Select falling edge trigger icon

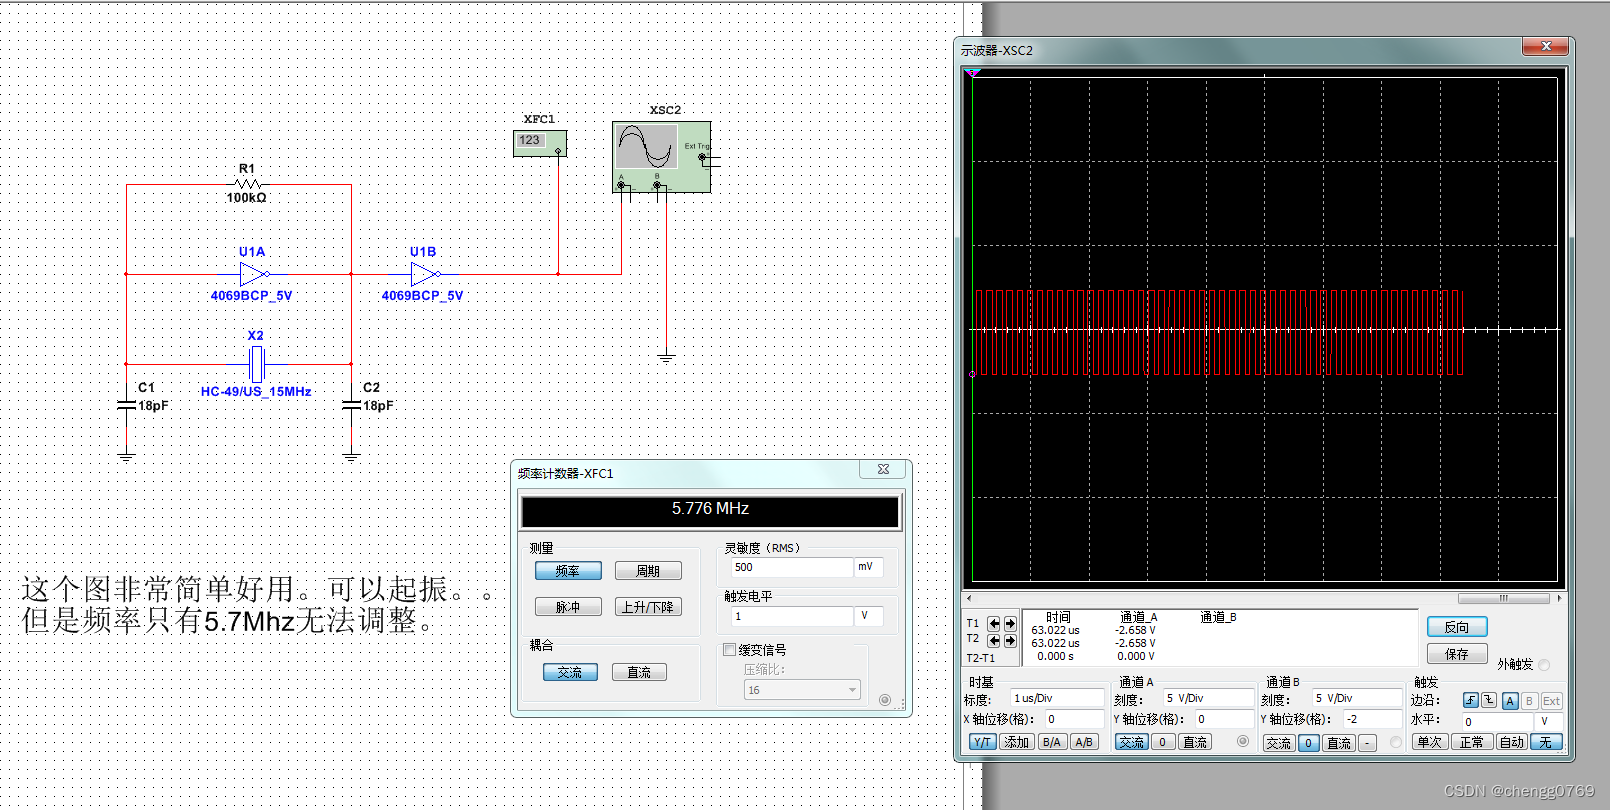pyautogui.click(x=1489, y=701)
